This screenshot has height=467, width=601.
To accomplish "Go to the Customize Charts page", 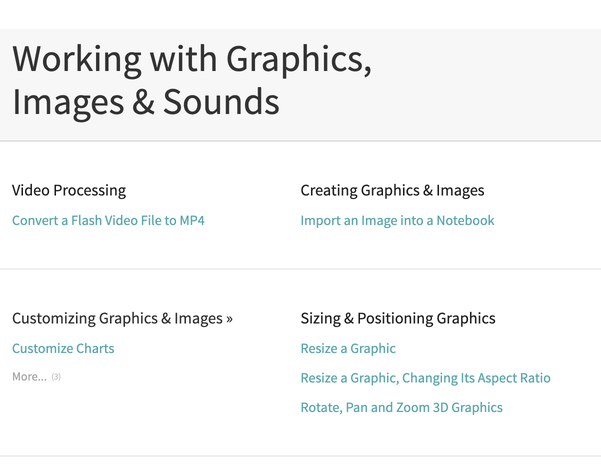I will coord(63,348).
